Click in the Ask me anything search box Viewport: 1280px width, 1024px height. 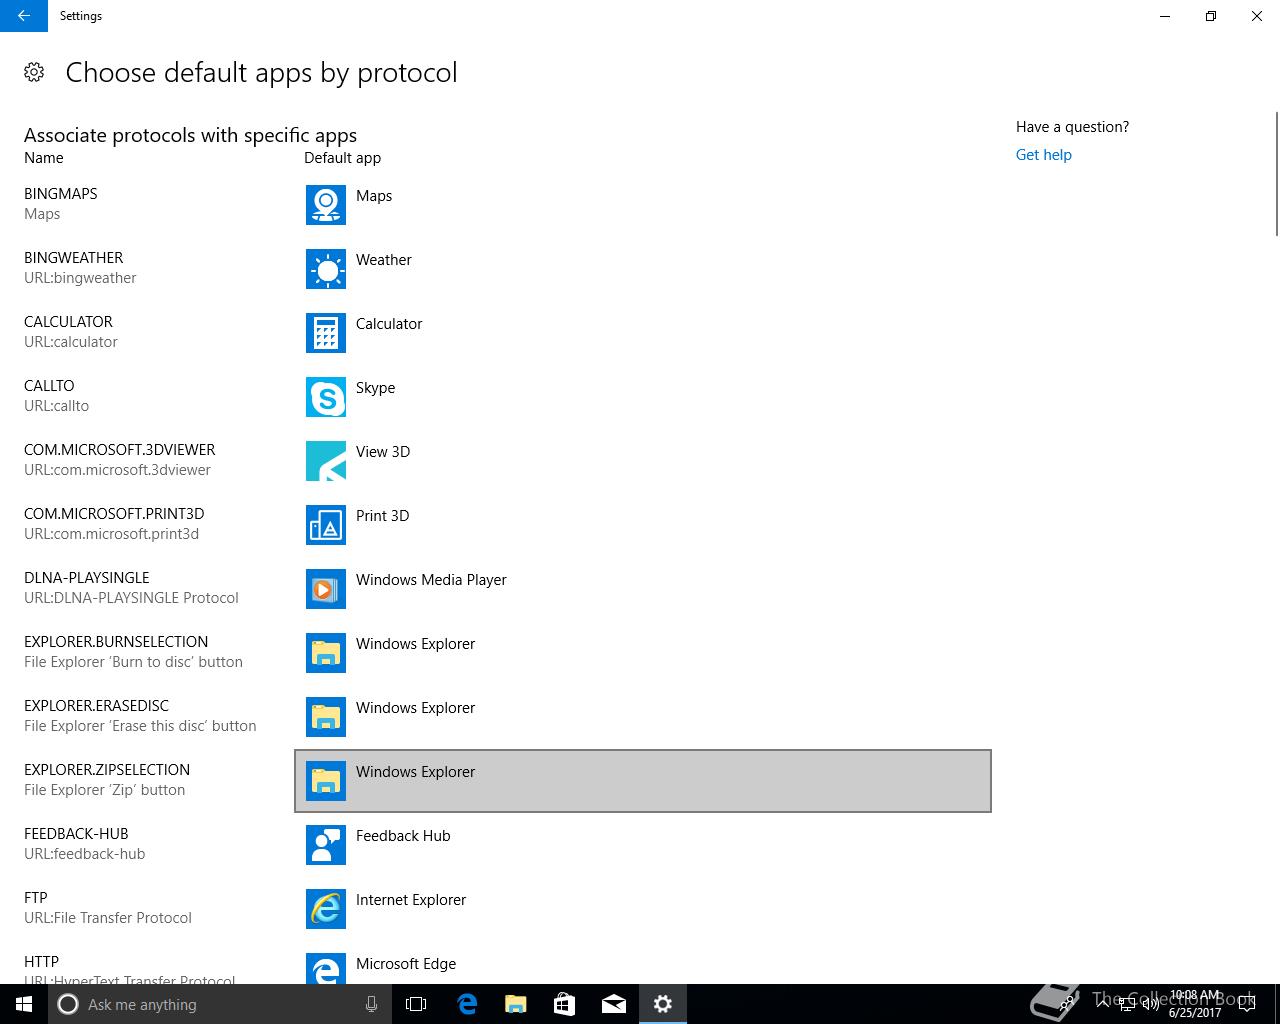pos(220,1004)
